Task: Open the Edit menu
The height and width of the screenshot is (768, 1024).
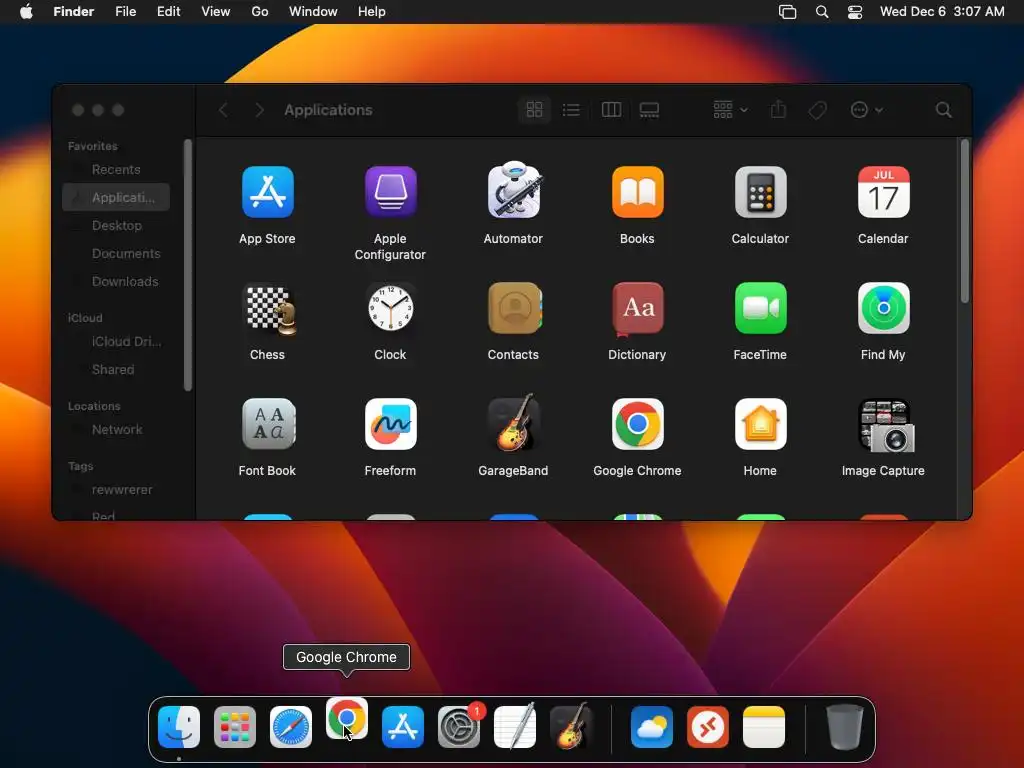Action: pos(168,12)
